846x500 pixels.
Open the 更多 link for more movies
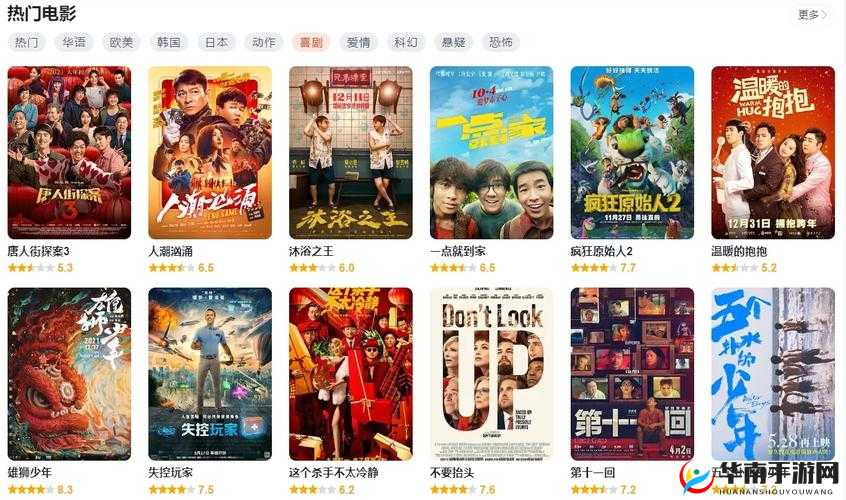[812, 15]
